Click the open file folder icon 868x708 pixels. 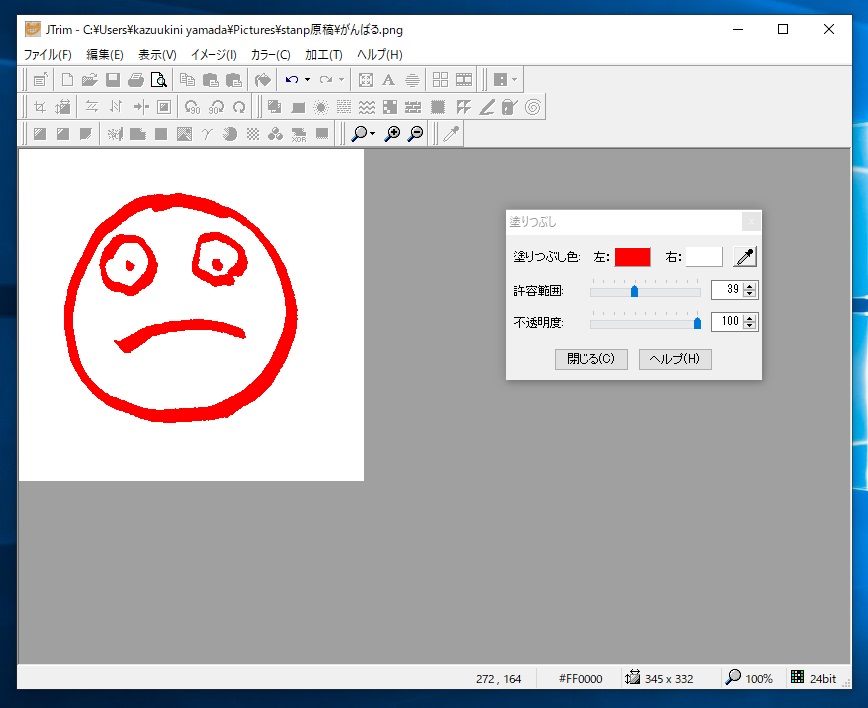click(x=90, y=80)
